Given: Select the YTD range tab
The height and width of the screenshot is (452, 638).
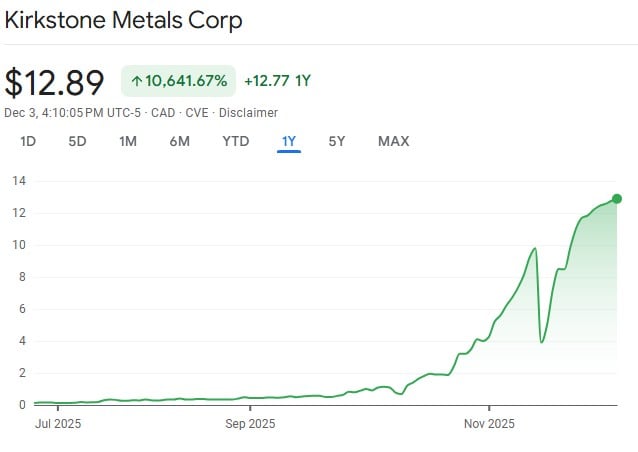Looking at the screenshot, I should [235, 141].
